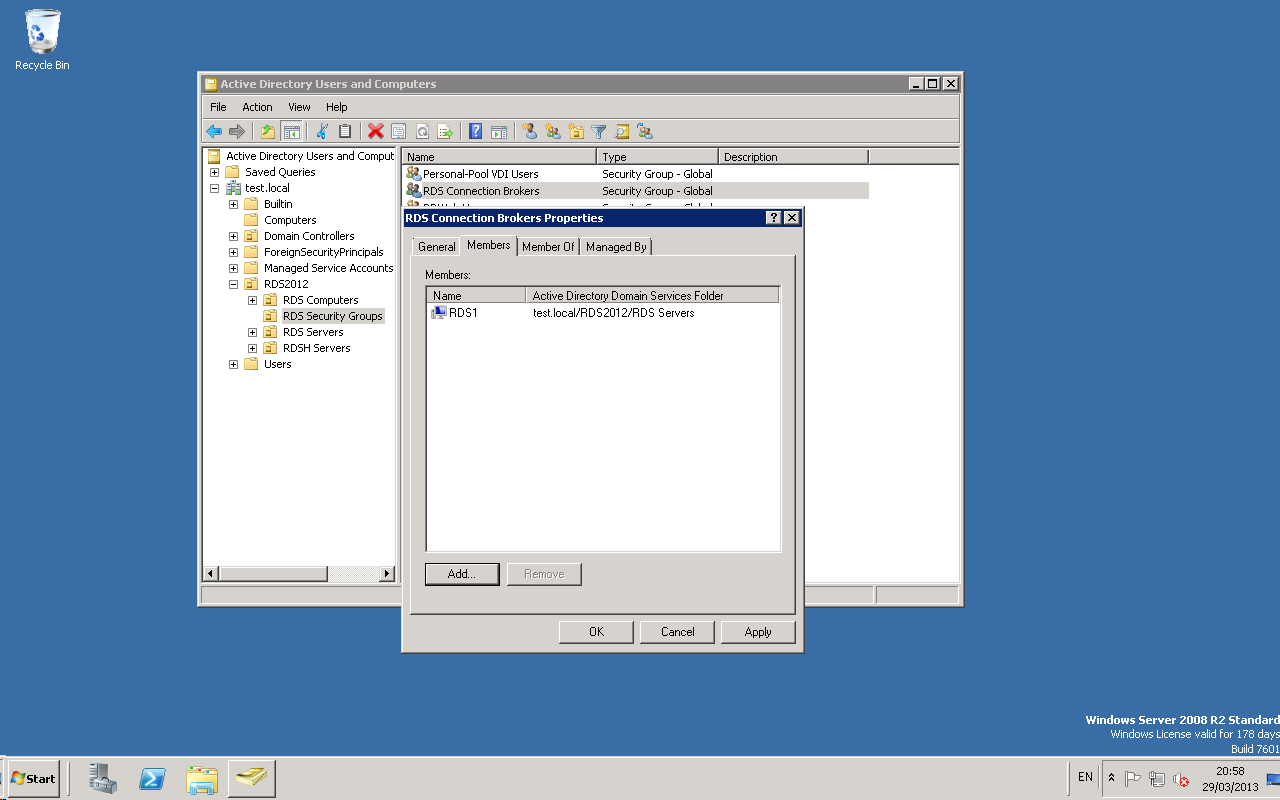Collapse the RDS2012 organizational unit

click(x=233, y=284)
